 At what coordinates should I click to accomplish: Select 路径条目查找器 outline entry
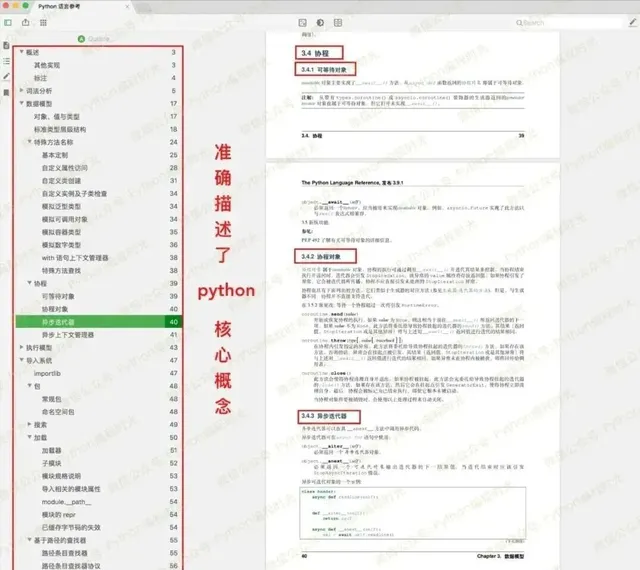(65, 553)
